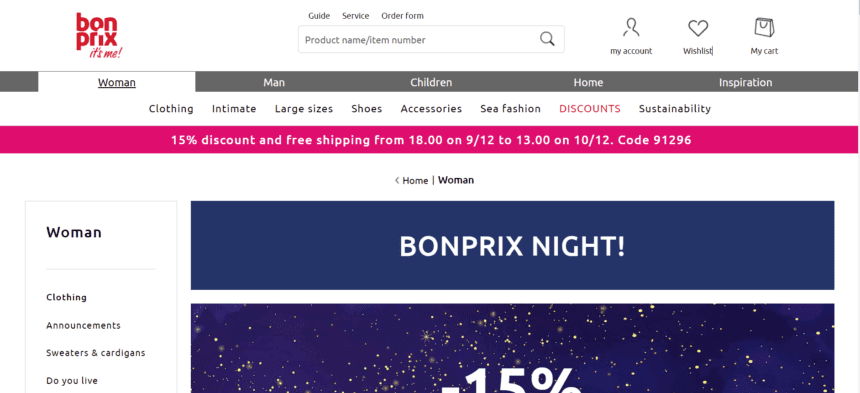Open the Sea fashion menu

point(510,109)
